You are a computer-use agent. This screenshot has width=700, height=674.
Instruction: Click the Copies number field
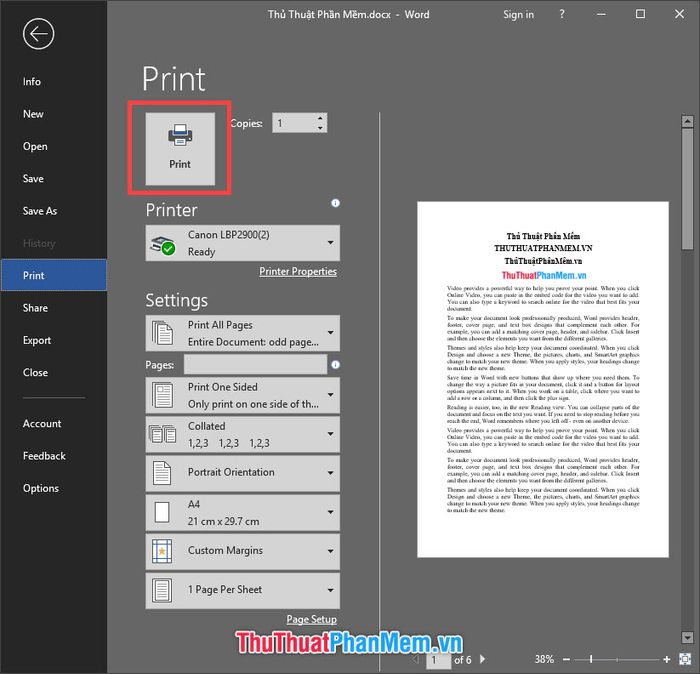coord(293,123)
